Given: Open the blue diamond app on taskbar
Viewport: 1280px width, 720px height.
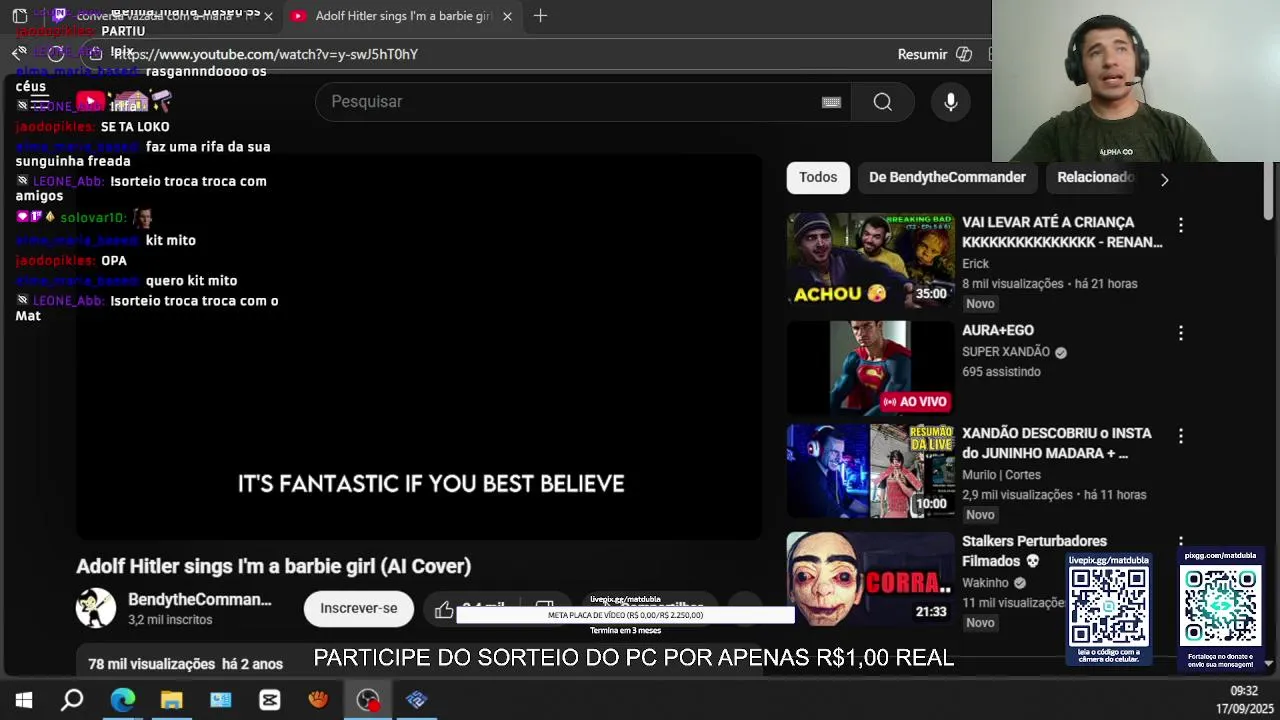Looking at the screenshot, I should point(417,700).
